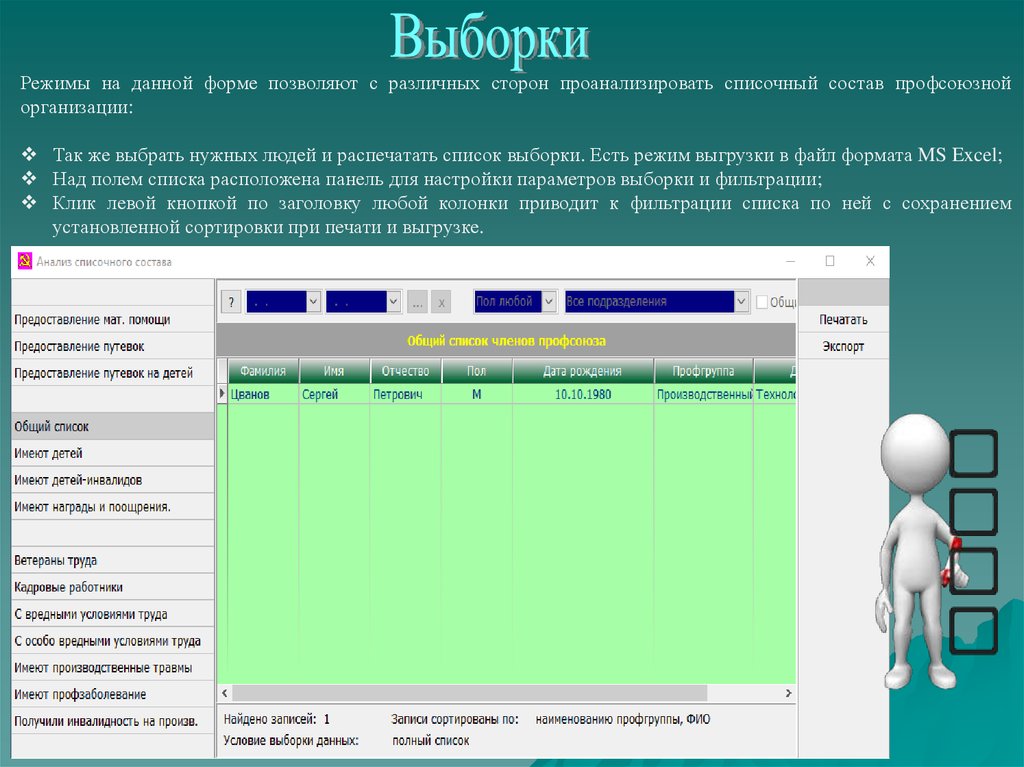Open the first date dropdown
This screenshot has width=1024, height=767.
point(313,302)
